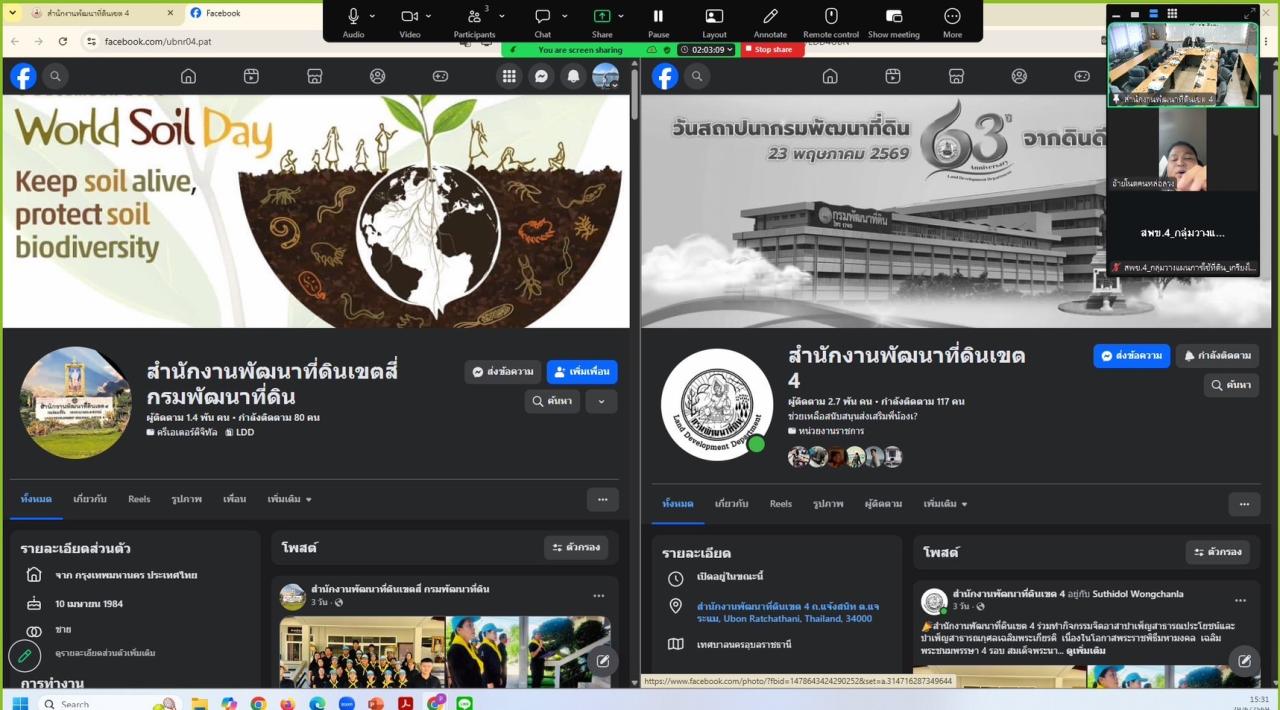1280x710 pixels.
Task: Expand Chat options arrow
Action: tap(564, 17)
